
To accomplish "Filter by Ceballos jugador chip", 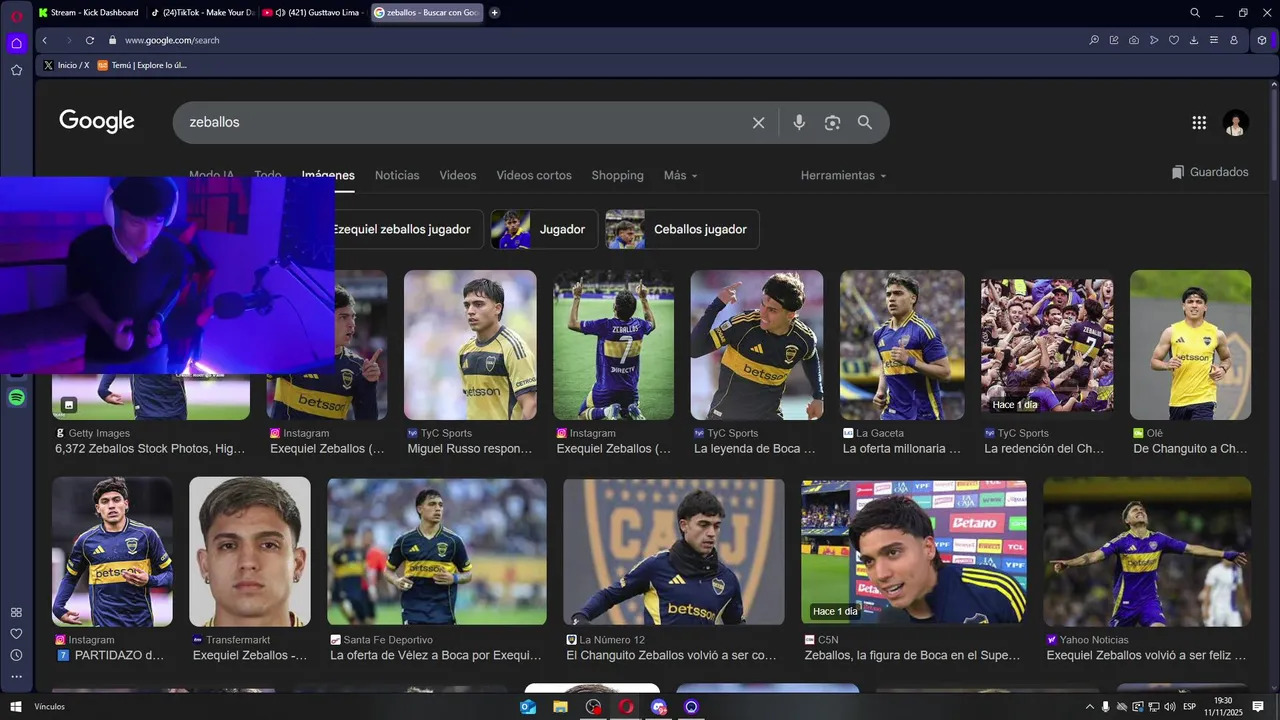I will (x=682, y=229).
